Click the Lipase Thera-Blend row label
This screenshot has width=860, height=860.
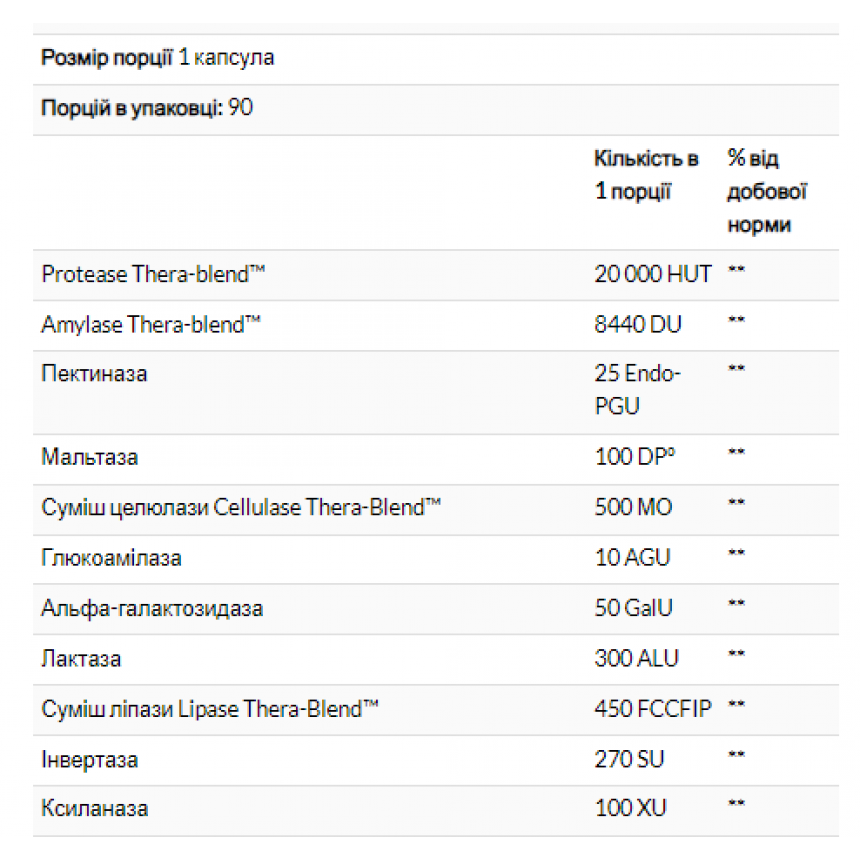(210, 709)
